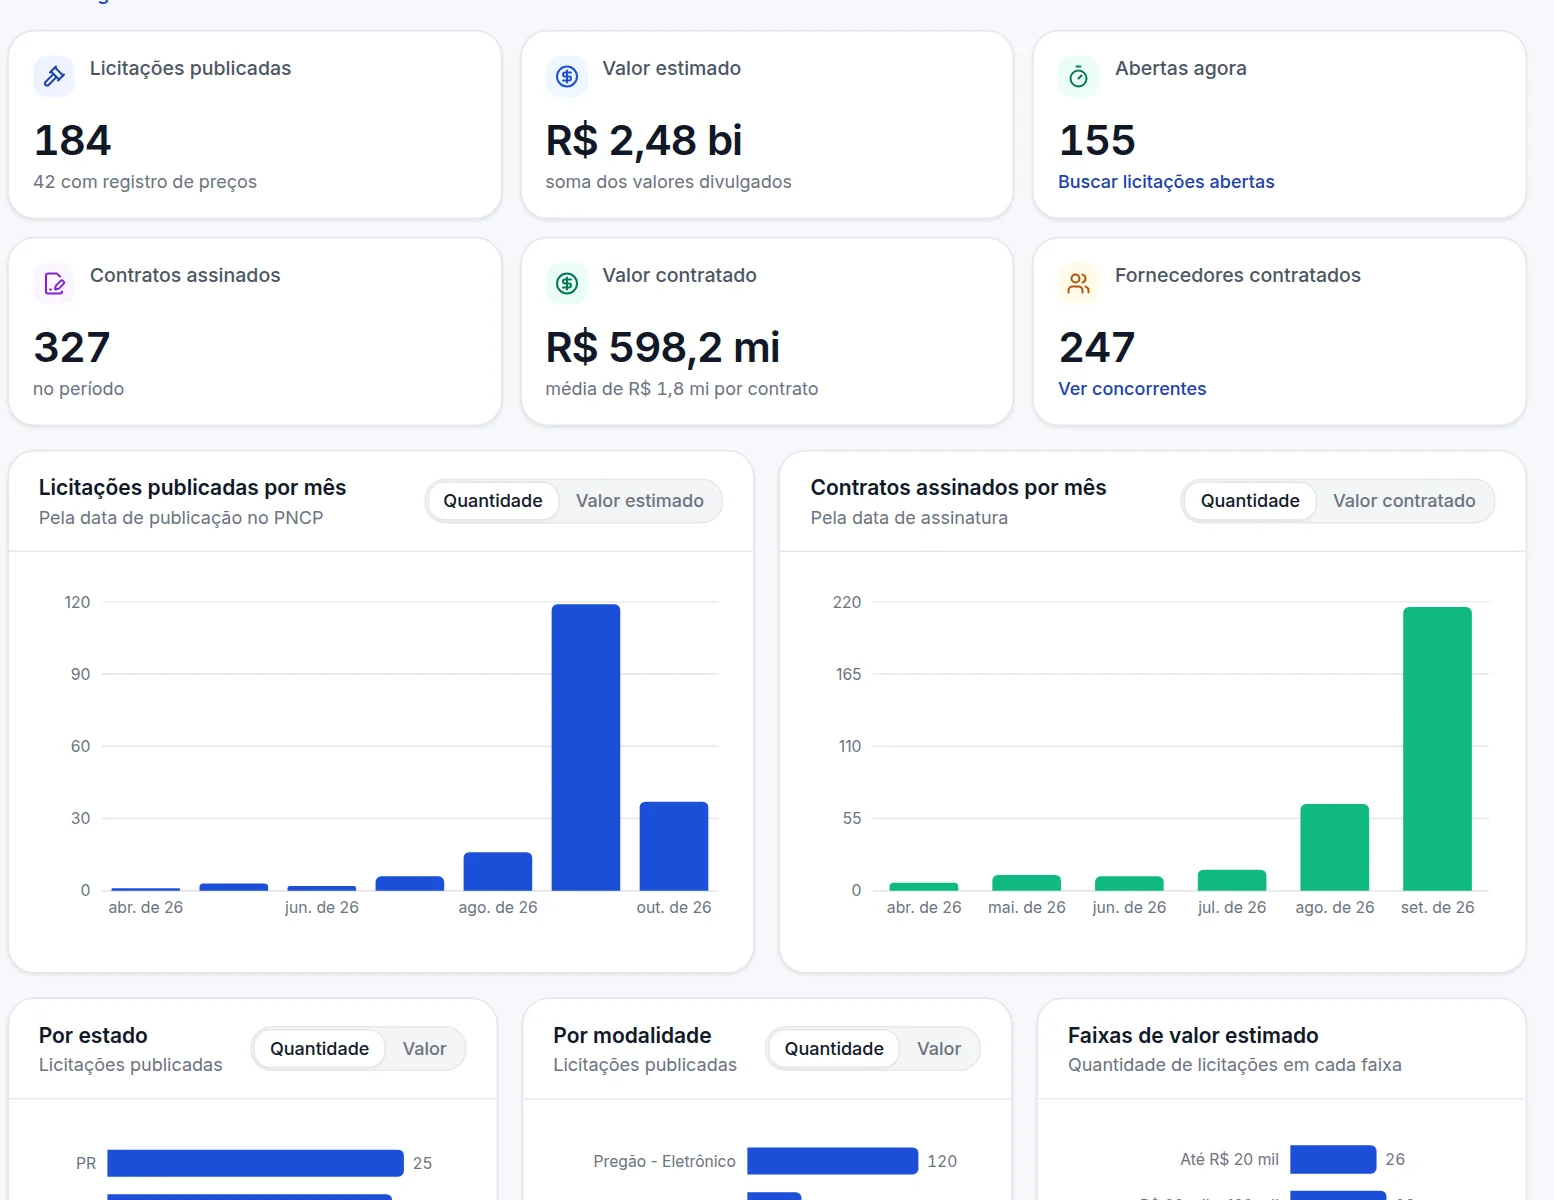This screenshot has width=1554, height=1200.
Task: Click the text soma dos valores divulgados
Action: [x=668, y=182]
